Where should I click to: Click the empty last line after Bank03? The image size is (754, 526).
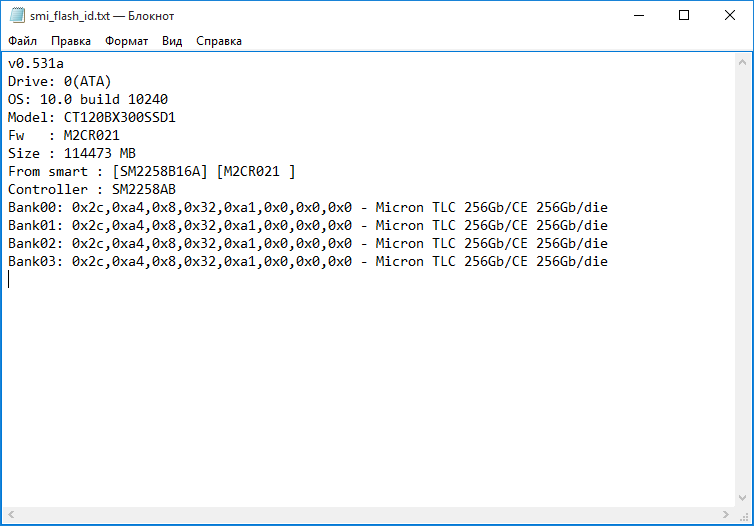tap(370, 280)
